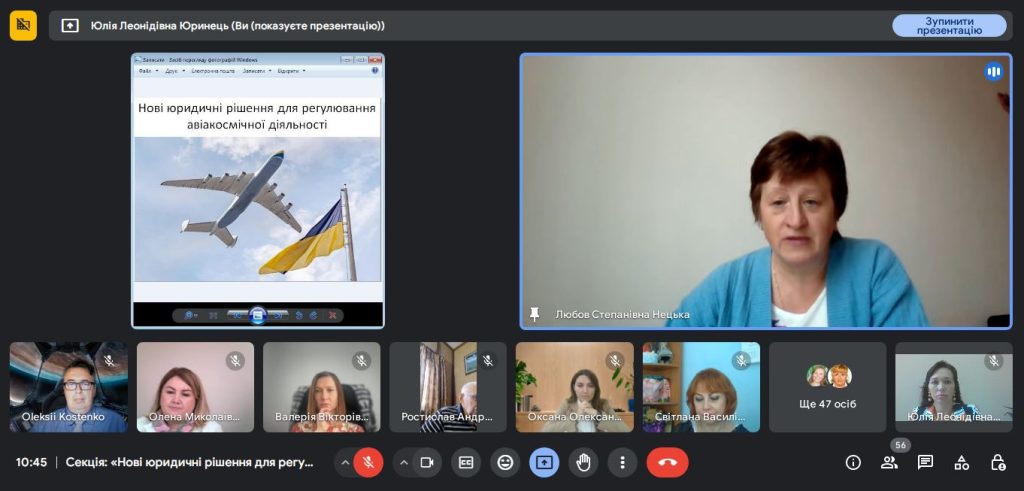Raise hand using the hand icon
This screenshot has height=491, width=1024.
point(584,462)
